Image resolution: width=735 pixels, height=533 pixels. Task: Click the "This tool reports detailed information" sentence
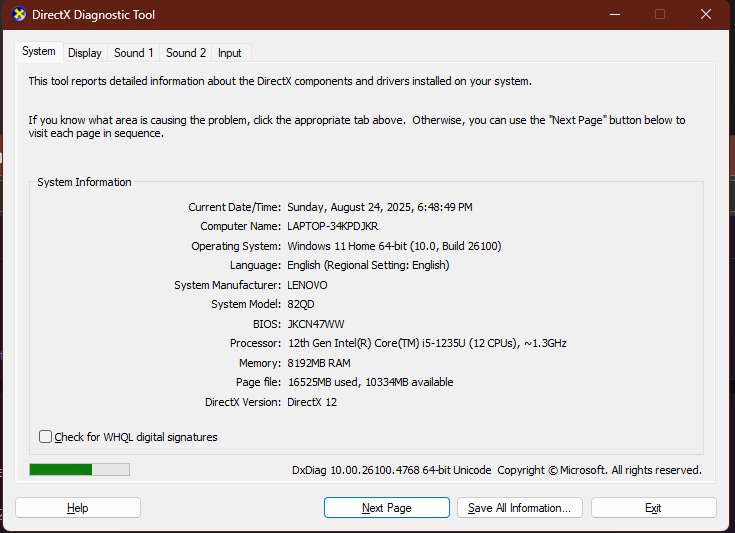tap(280, 81)
